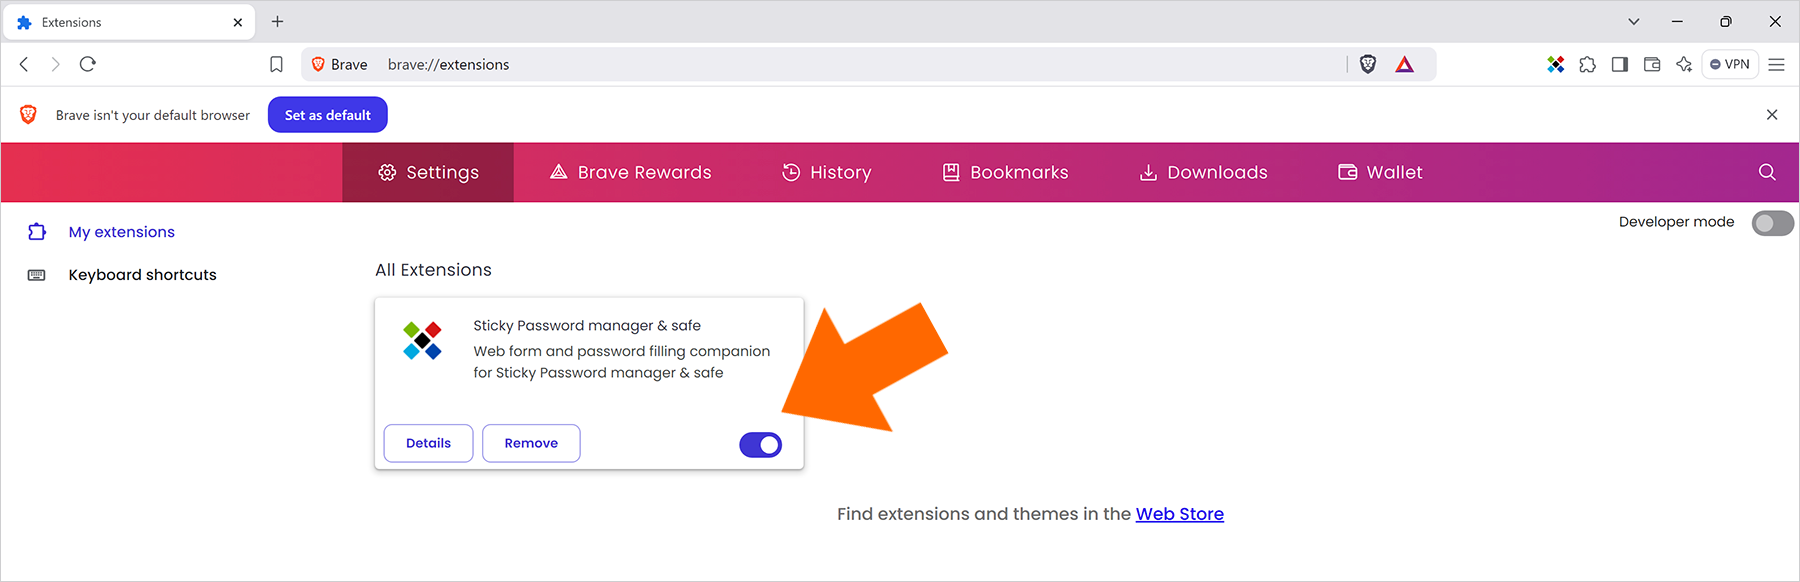Open Sticky Password extension toolbar icon
Image resolution: width=1800 pixels, height=582 pixels.
1555,64
